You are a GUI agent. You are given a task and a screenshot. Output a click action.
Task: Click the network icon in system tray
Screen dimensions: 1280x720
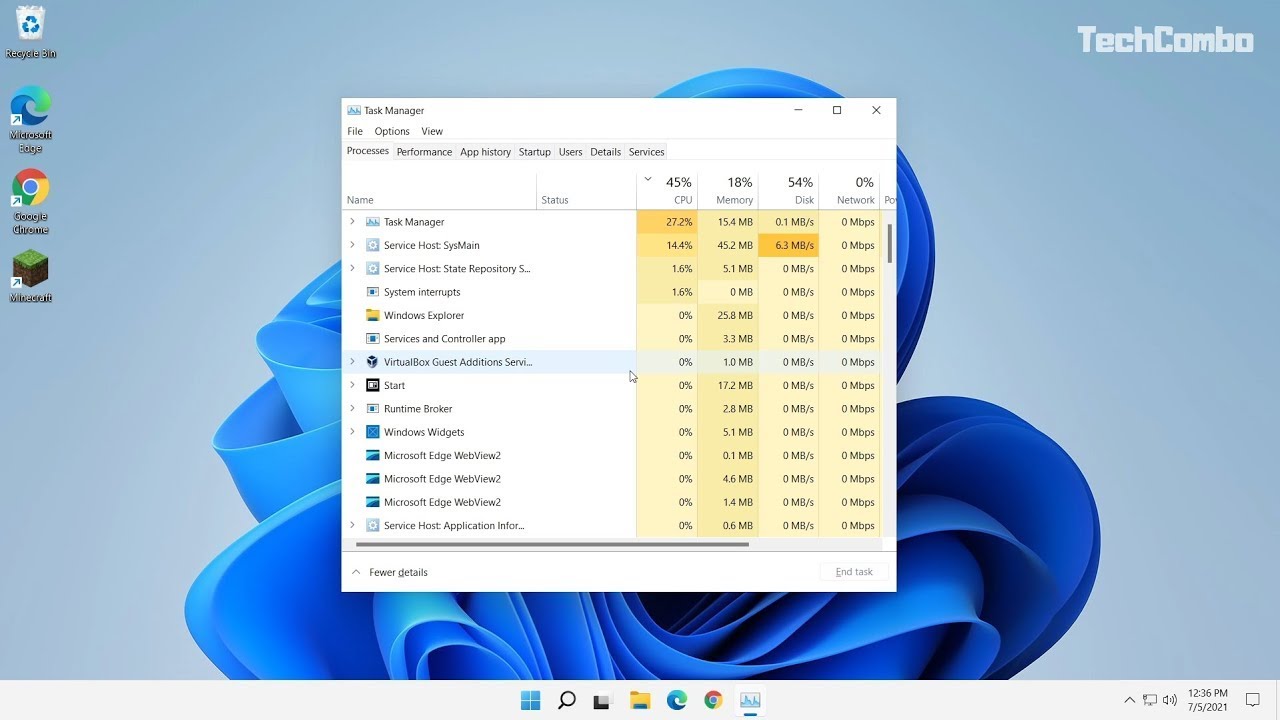coord(1150,700)
